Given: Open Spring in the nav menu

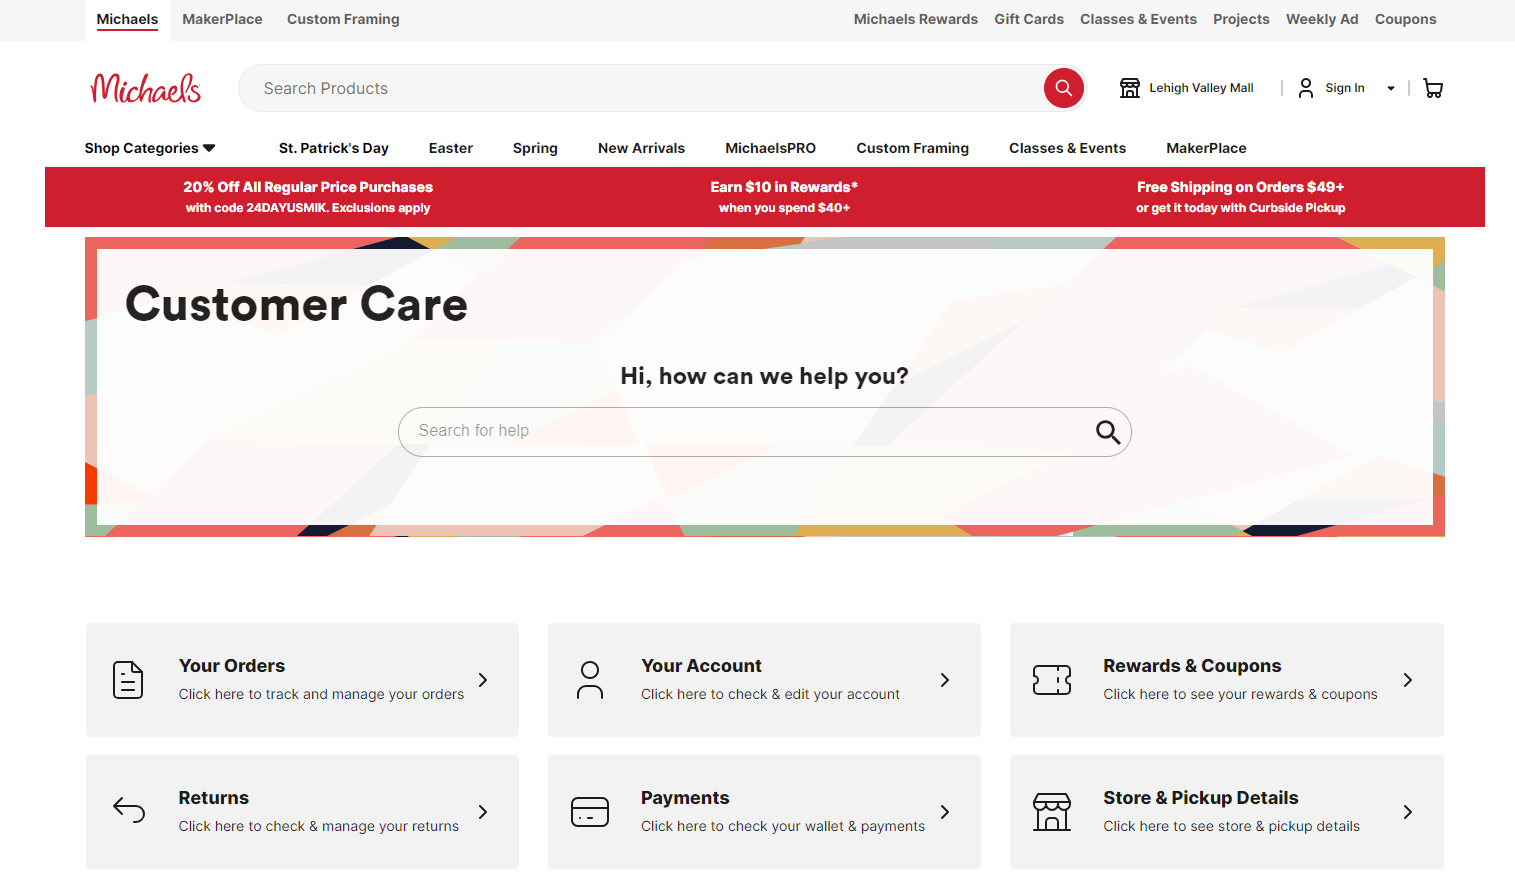Looking at the screenshot, I should point(535,148).
